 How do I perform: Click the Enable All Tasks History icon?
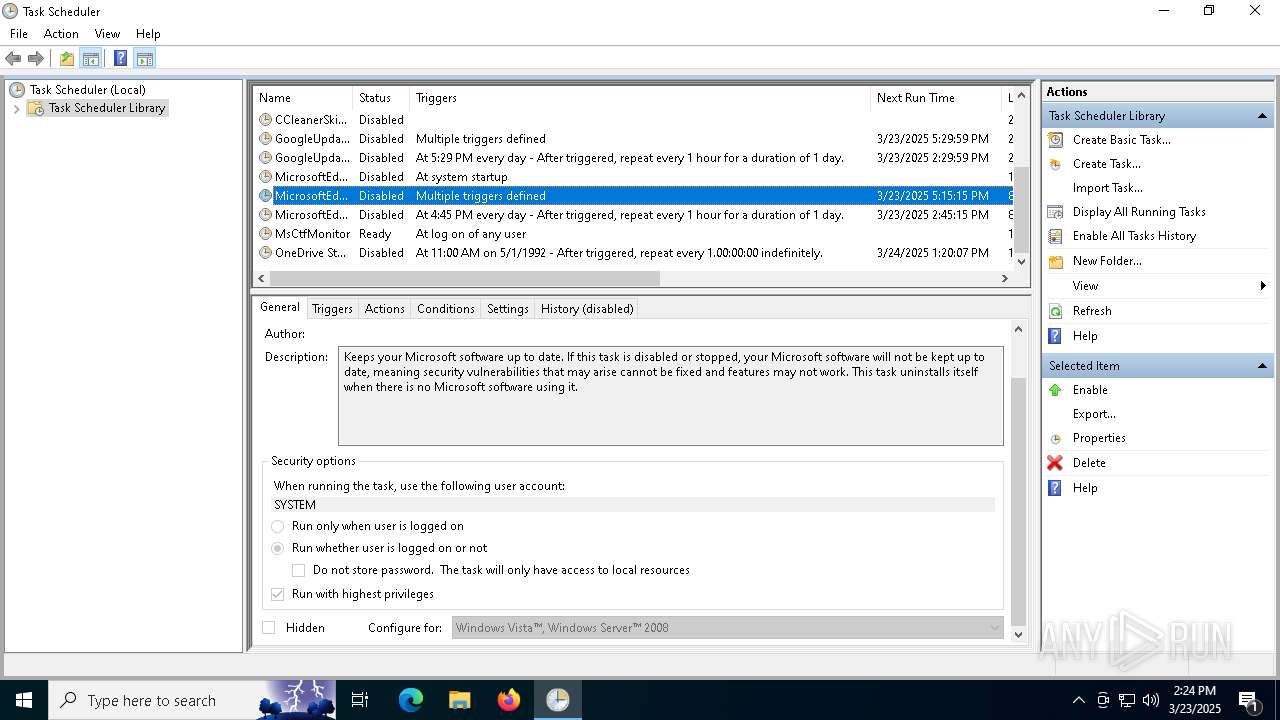click(1055, 236)
